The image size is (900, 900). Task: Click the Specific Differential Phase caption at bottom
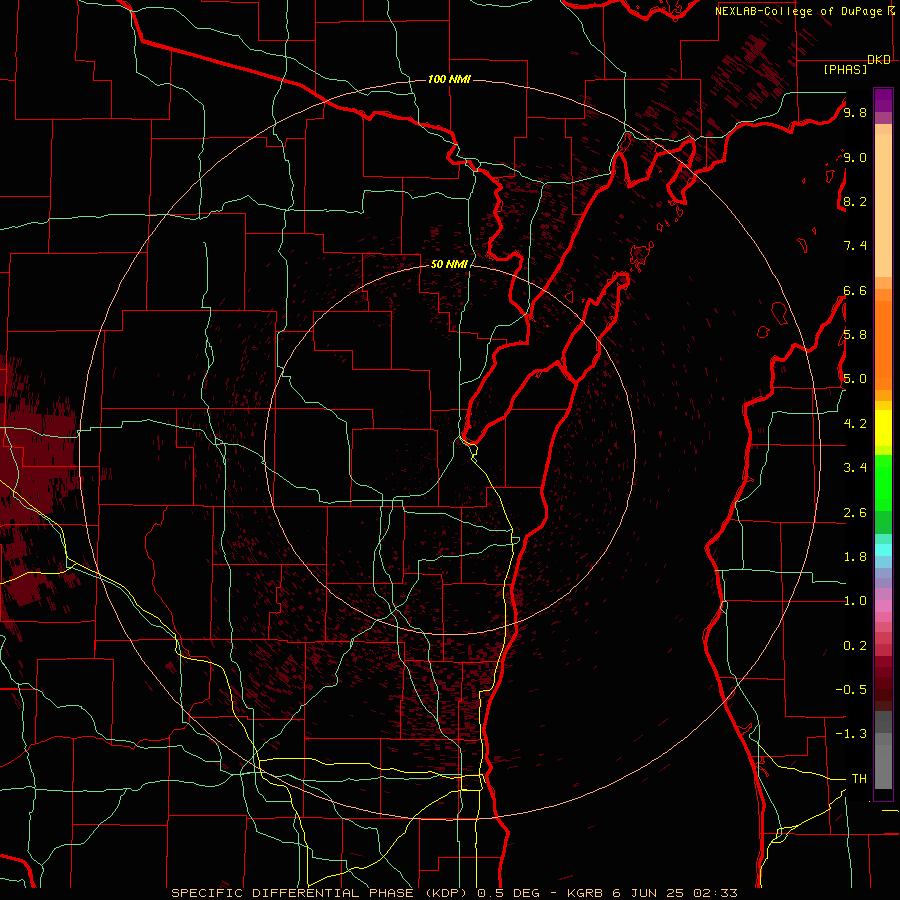[x=454, y=893]
